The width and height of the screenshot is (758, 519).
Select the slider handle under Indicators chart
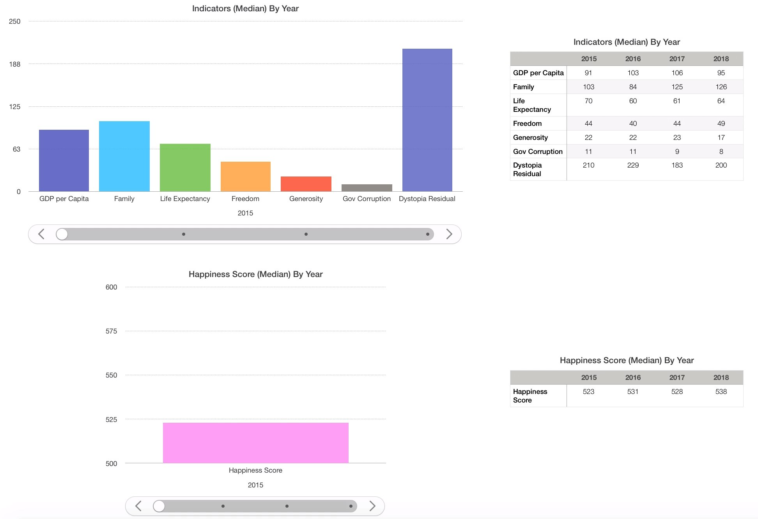(x=62, y=234)
